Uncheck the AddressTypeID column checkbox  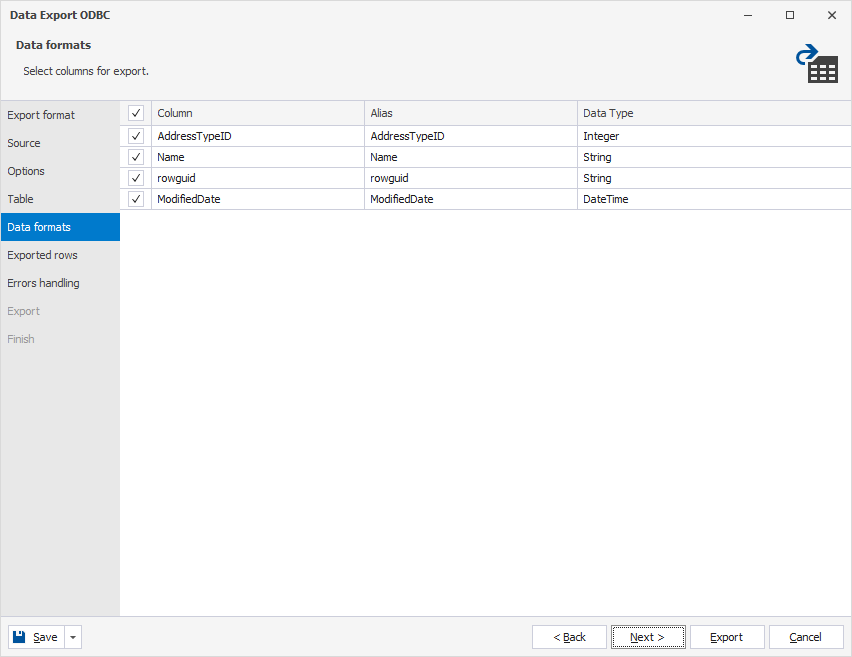(x=136, y=136)
